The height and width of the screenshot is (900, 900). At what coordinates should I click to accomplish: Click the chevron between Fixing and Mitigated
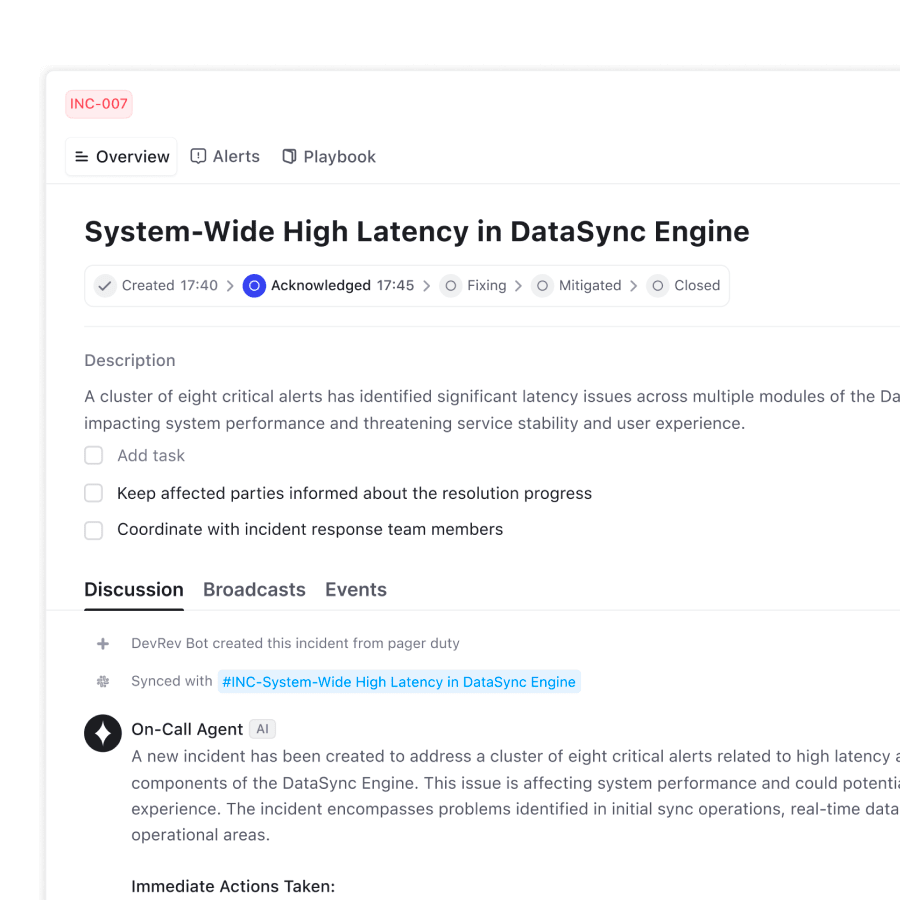[x=519, y=285]
